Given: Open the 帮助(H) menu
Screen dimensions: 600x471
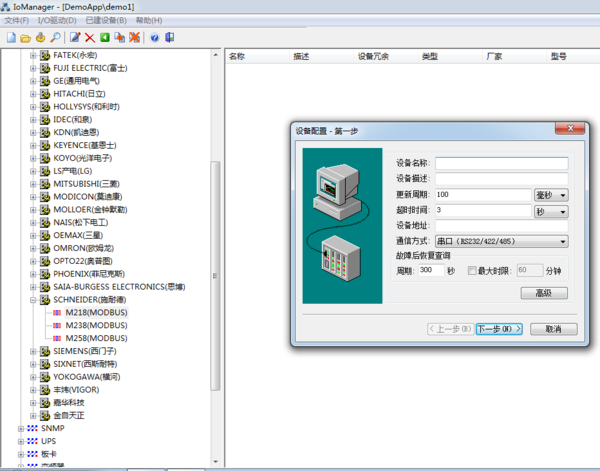Looking at the screenshot, I should pos(149,20).
